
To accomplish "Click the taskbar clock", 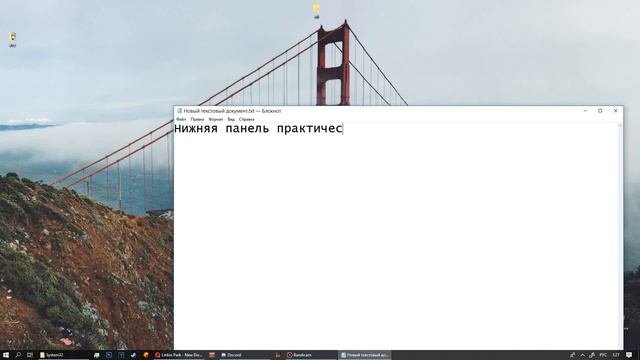I will [616, 355].
